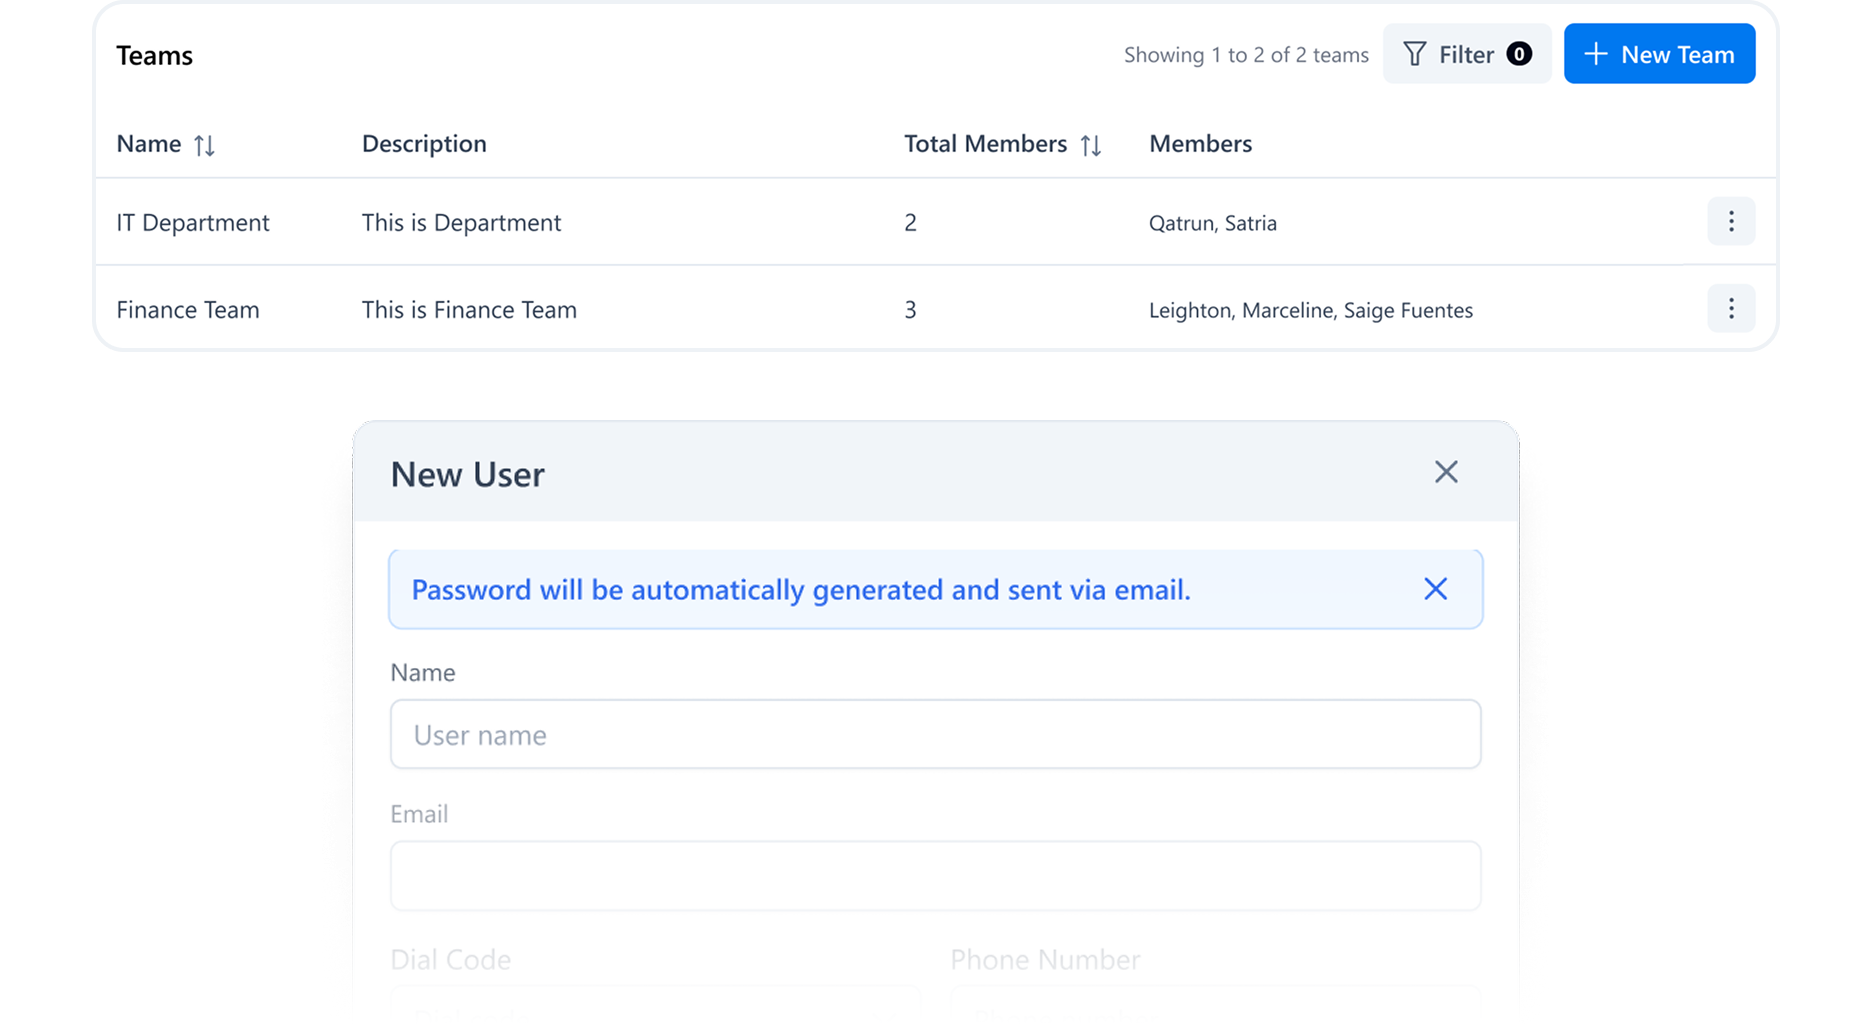Focus the User name input field
Image resolution: width=1876 pixels, height=1024 pixels.
(x=935, y=734)
